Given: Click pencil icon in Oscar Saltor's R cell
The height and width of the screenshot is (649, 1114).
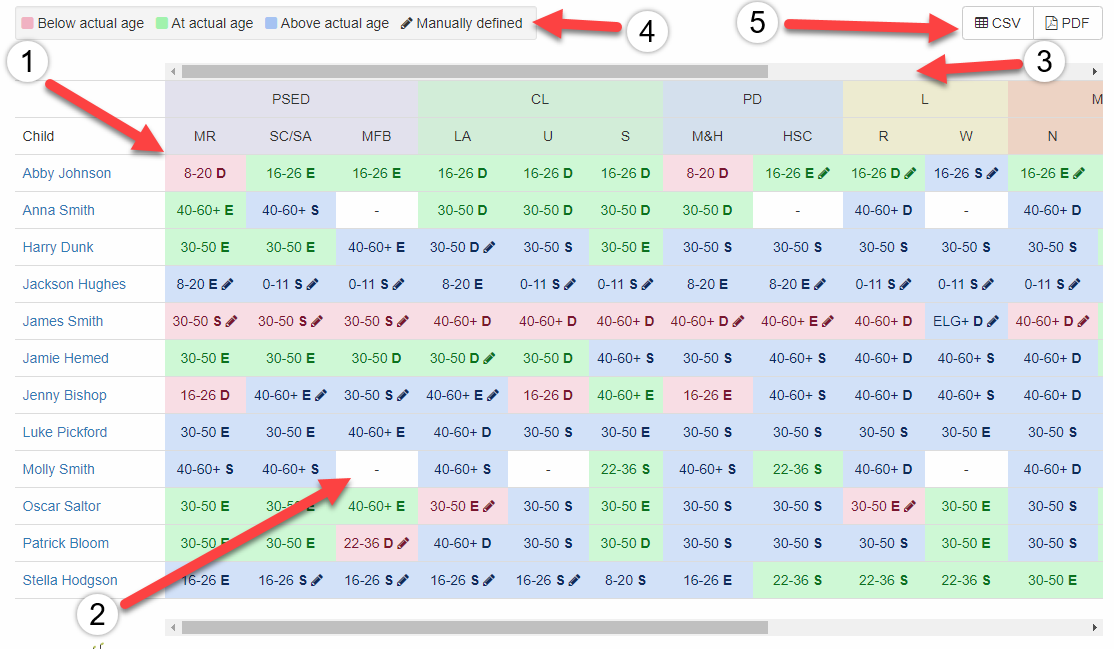Looking at the screenshot, I should click(x=909, y=507).
